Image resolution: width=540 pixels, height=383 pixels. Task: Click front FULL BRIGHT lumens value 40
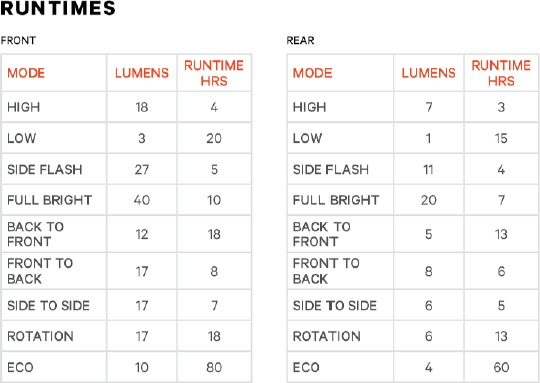pyautogui.click(x=142, y=200)
